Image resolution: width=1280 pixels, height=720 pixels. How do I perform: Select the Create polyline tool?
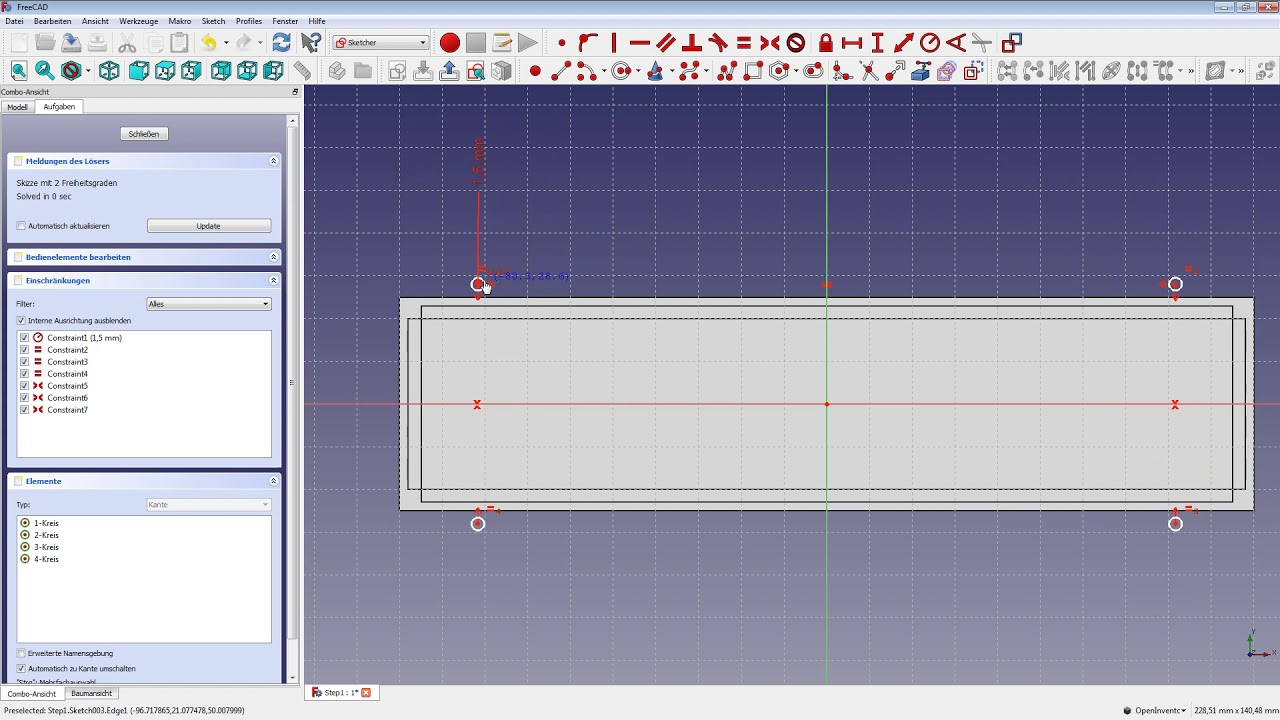click(727, 71)
